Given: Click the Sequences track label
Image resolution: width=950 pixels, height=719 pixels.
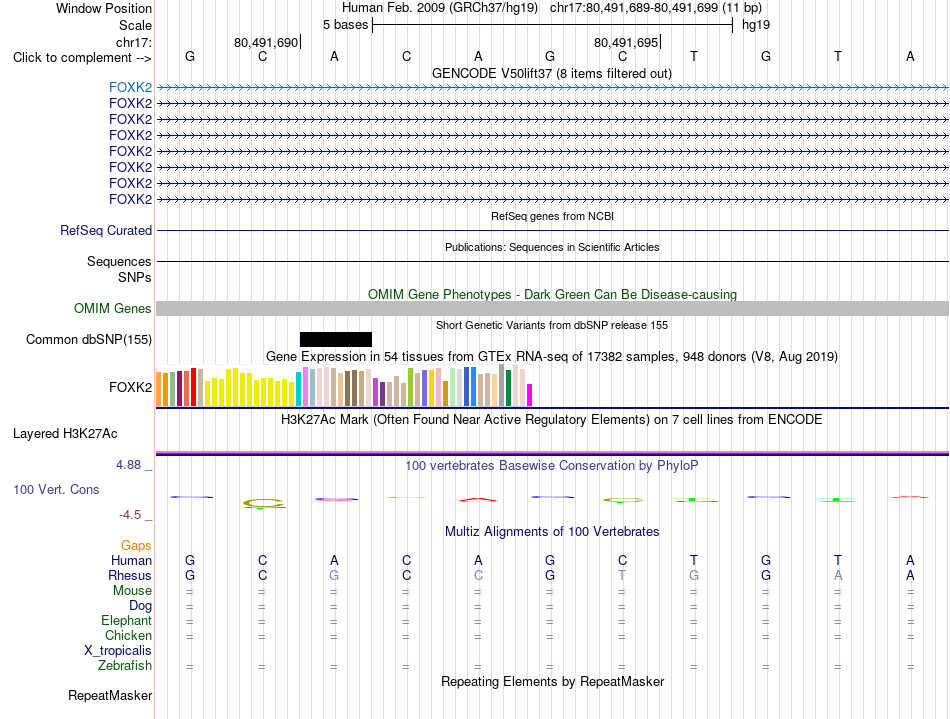Looking at the screenshot, I should tap(119, 261).
